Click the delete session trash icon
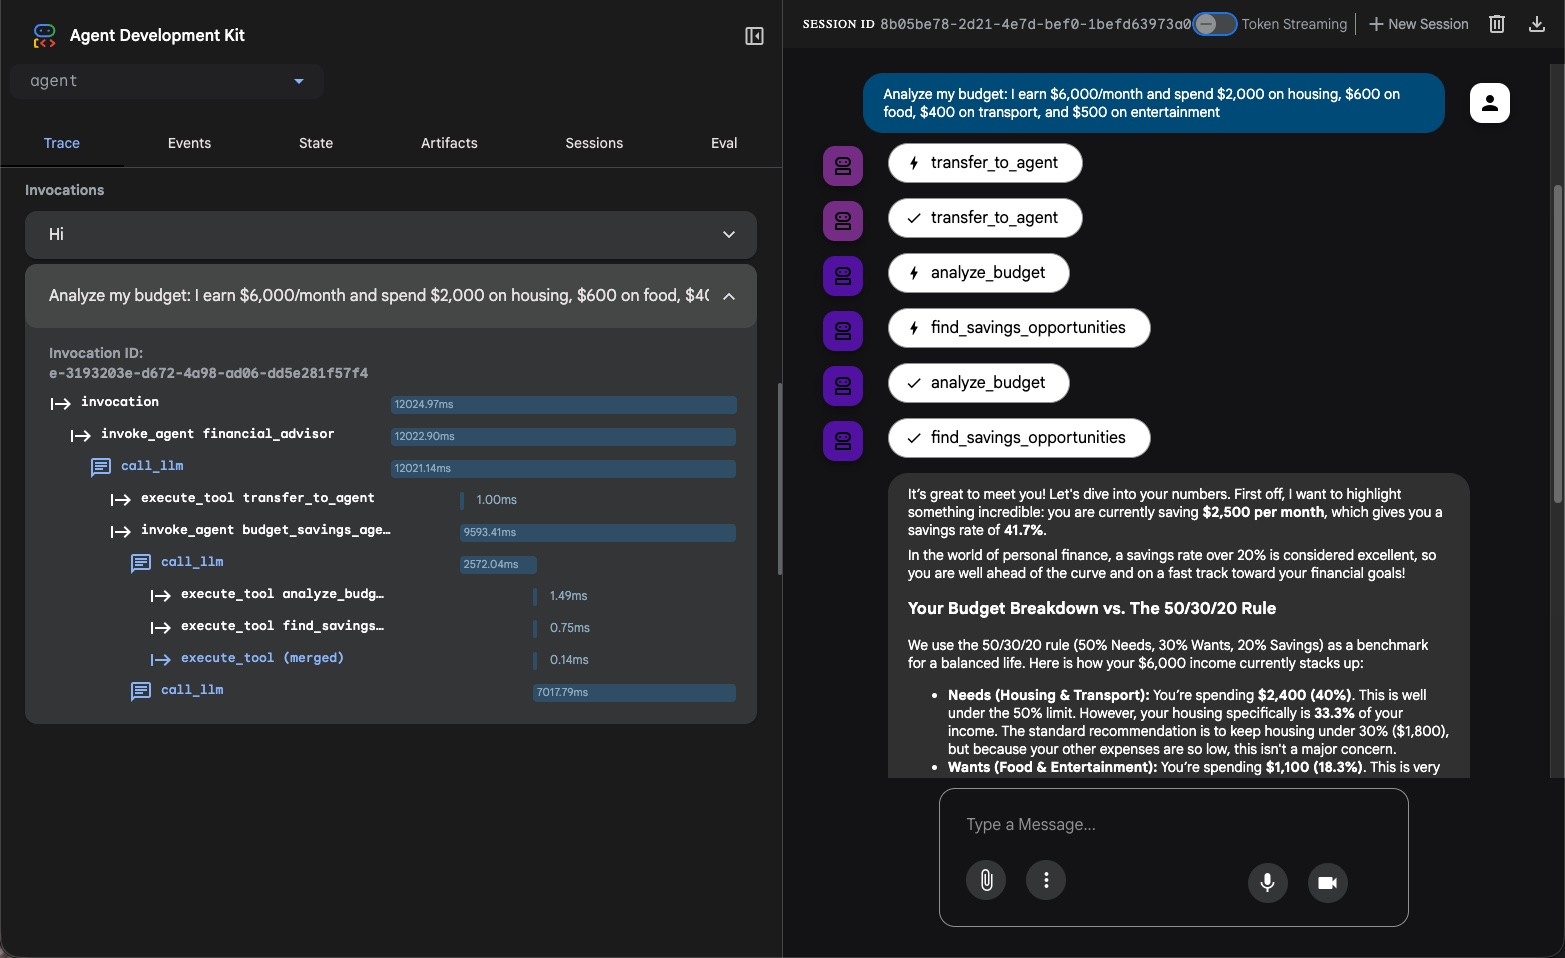 click(1496, 24)
